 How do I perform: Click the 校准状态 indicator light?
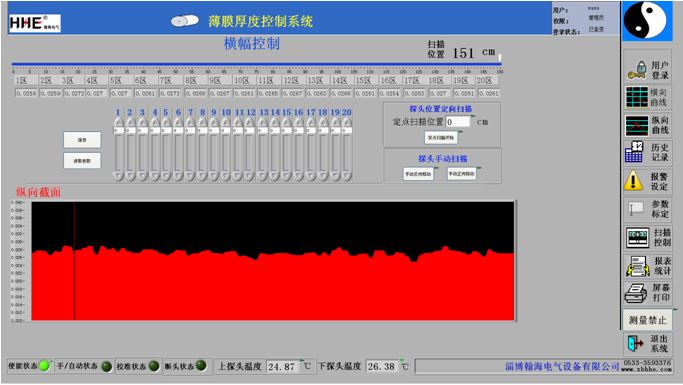click(x=153, y=366)
